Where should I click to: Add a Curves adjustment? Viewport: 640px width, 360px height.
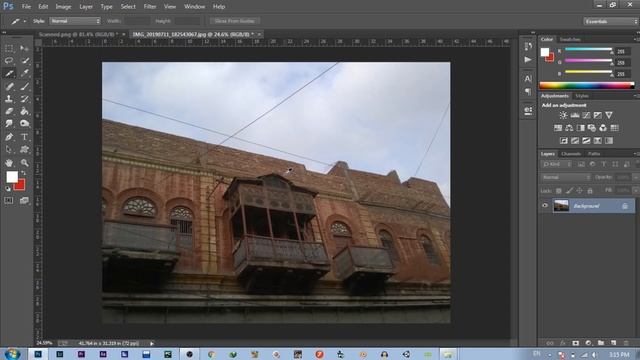(586, 115)
